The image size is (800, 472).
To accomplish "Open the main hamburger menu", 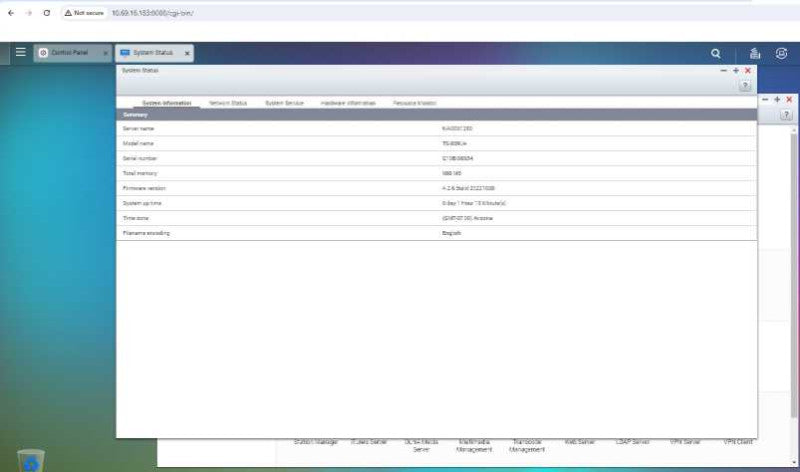I will point(20,52).
